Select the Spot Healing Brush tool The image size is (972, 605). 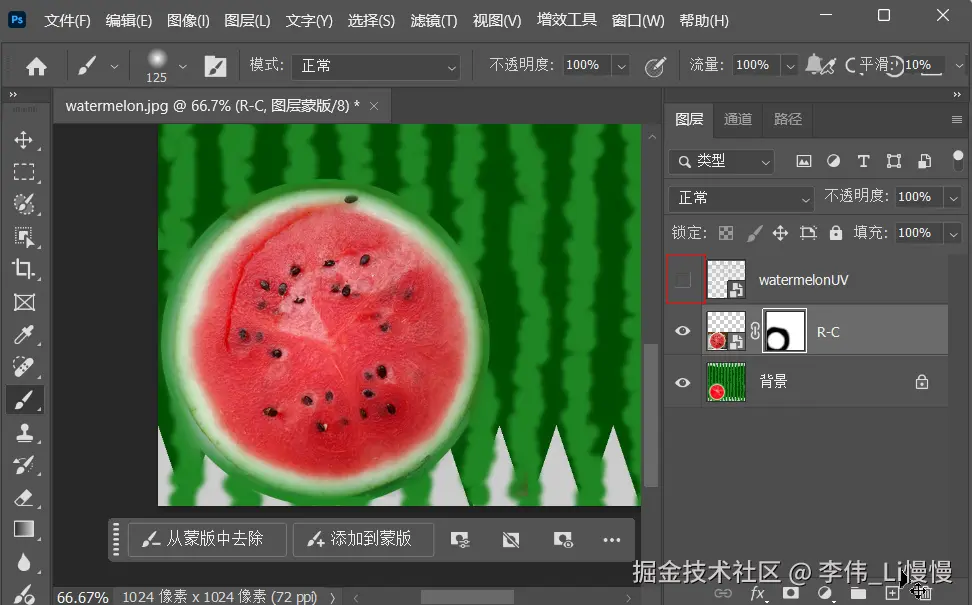click(24, 367)
